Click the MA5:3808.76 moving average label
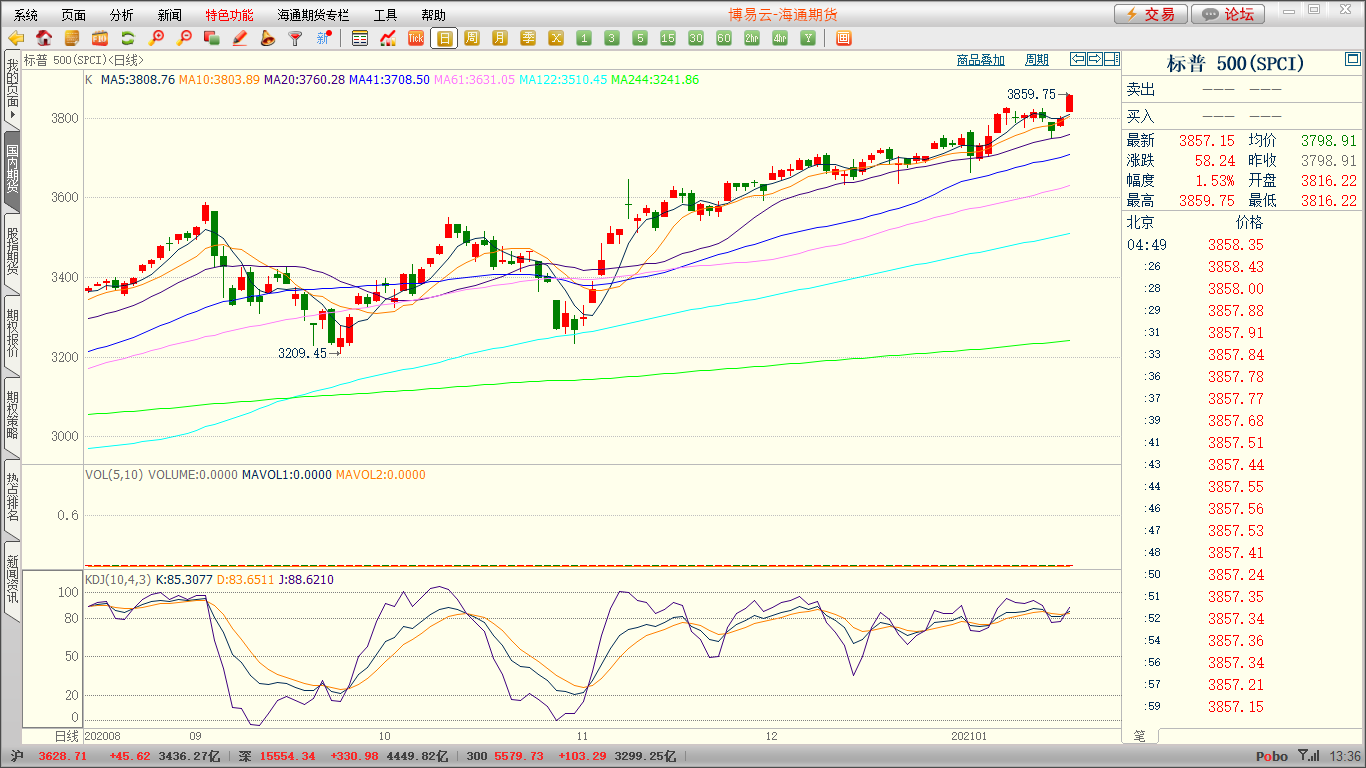This screenshot has height=768, width=1366. 137,79
